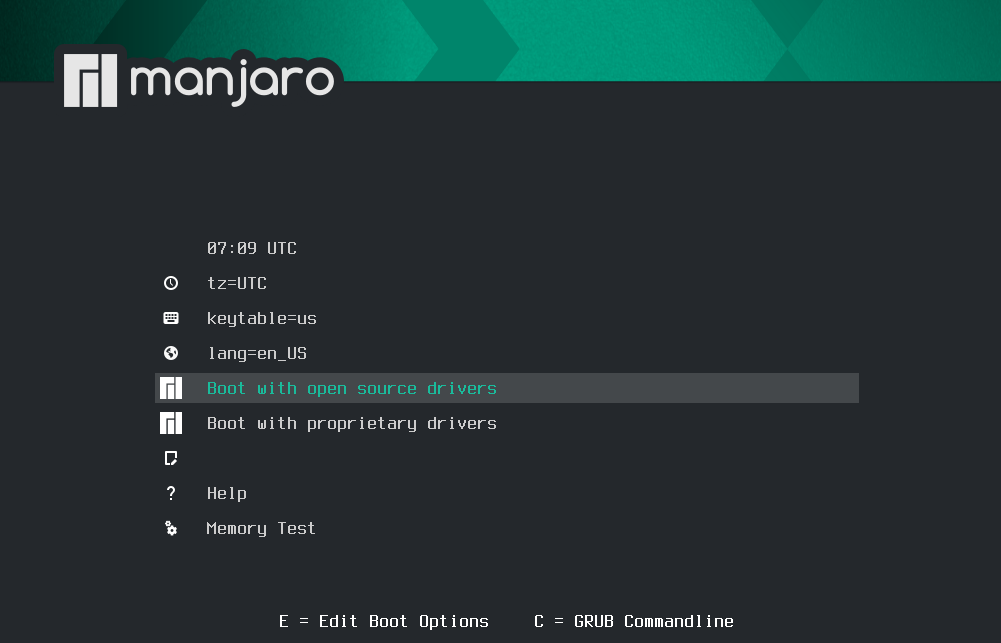Click the E = Edit Boot Options hint

tap(384, 621)
